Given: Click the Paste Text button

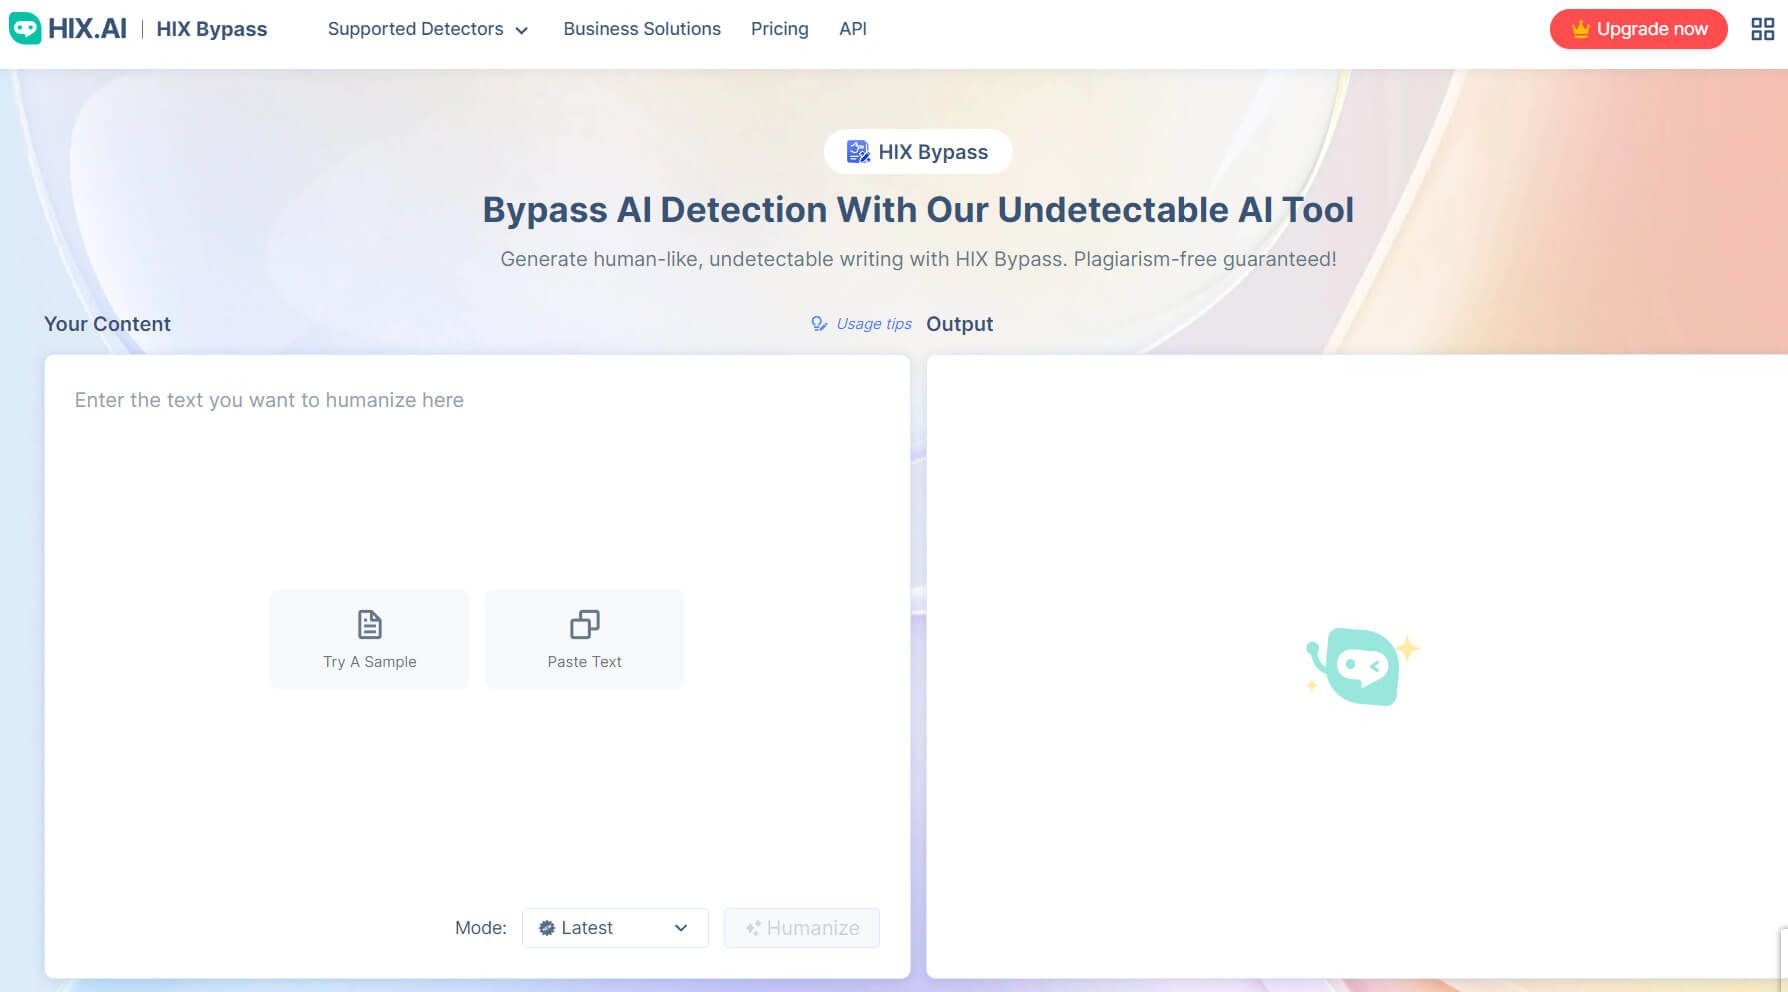Looking at the screenshot, I should (585, 639).
